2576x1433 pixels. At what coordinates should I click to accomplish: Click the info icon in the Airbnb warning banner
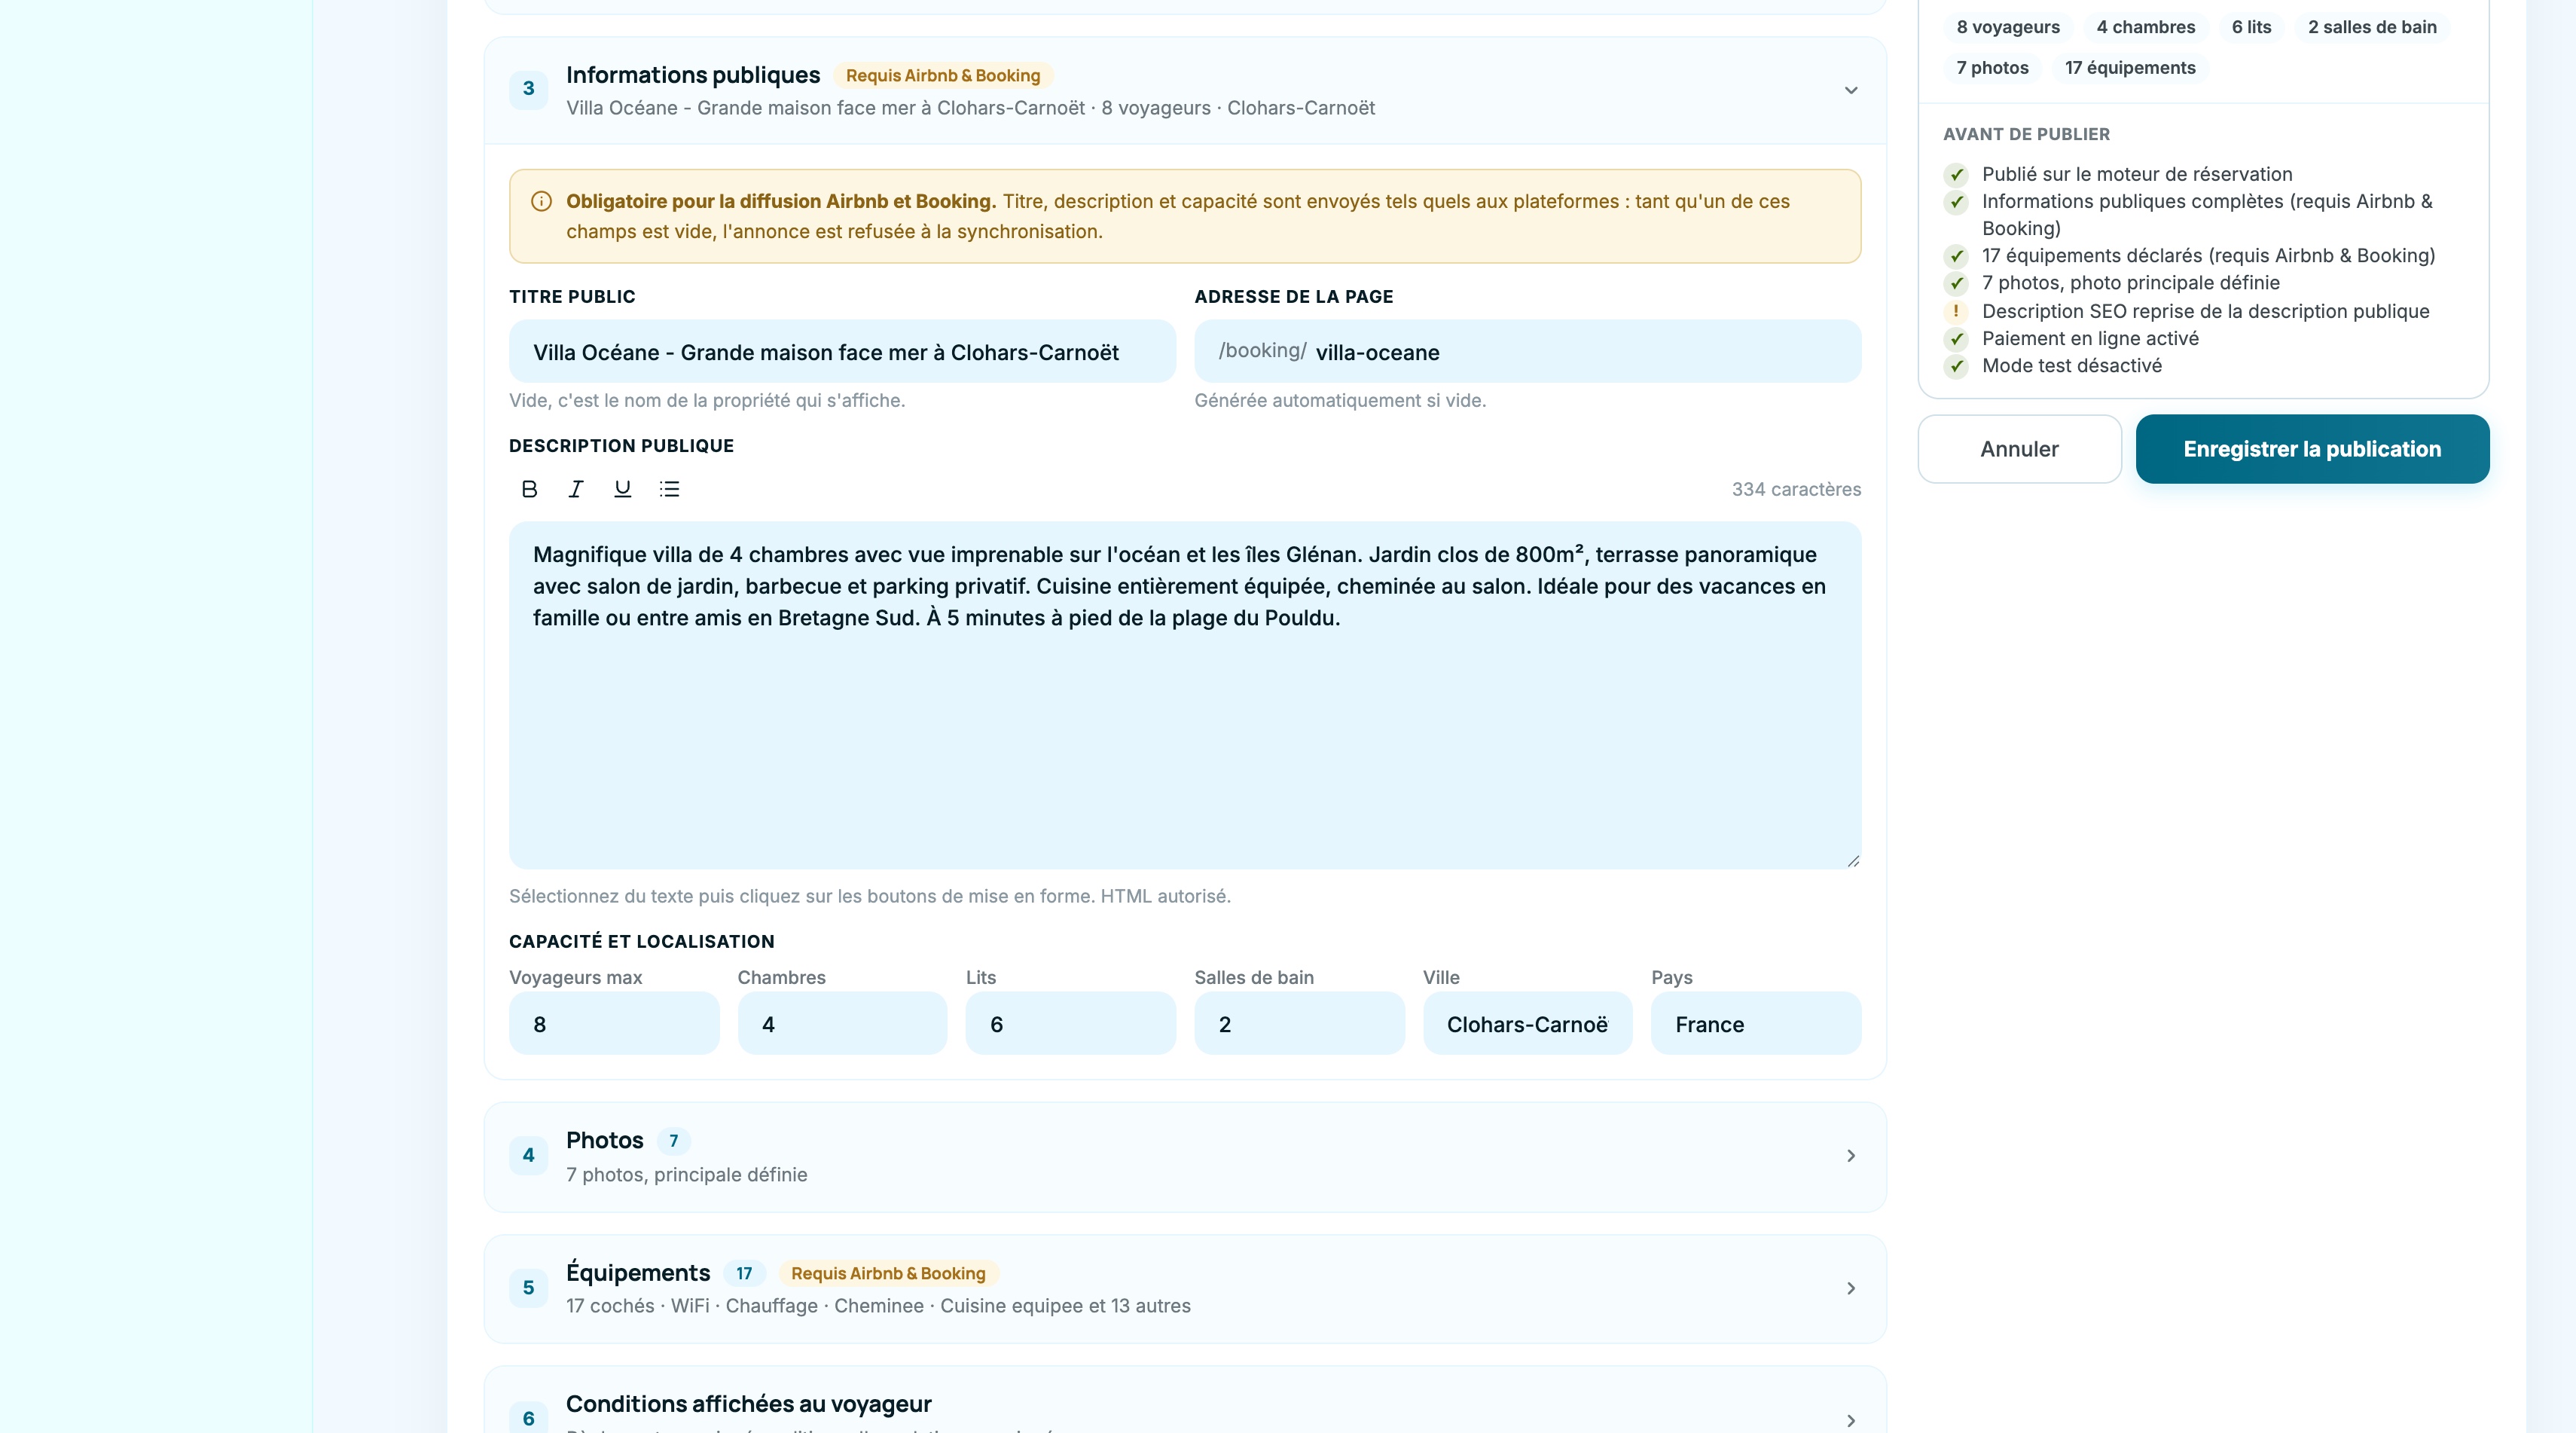pyautogui.click(x=541, y=201)
